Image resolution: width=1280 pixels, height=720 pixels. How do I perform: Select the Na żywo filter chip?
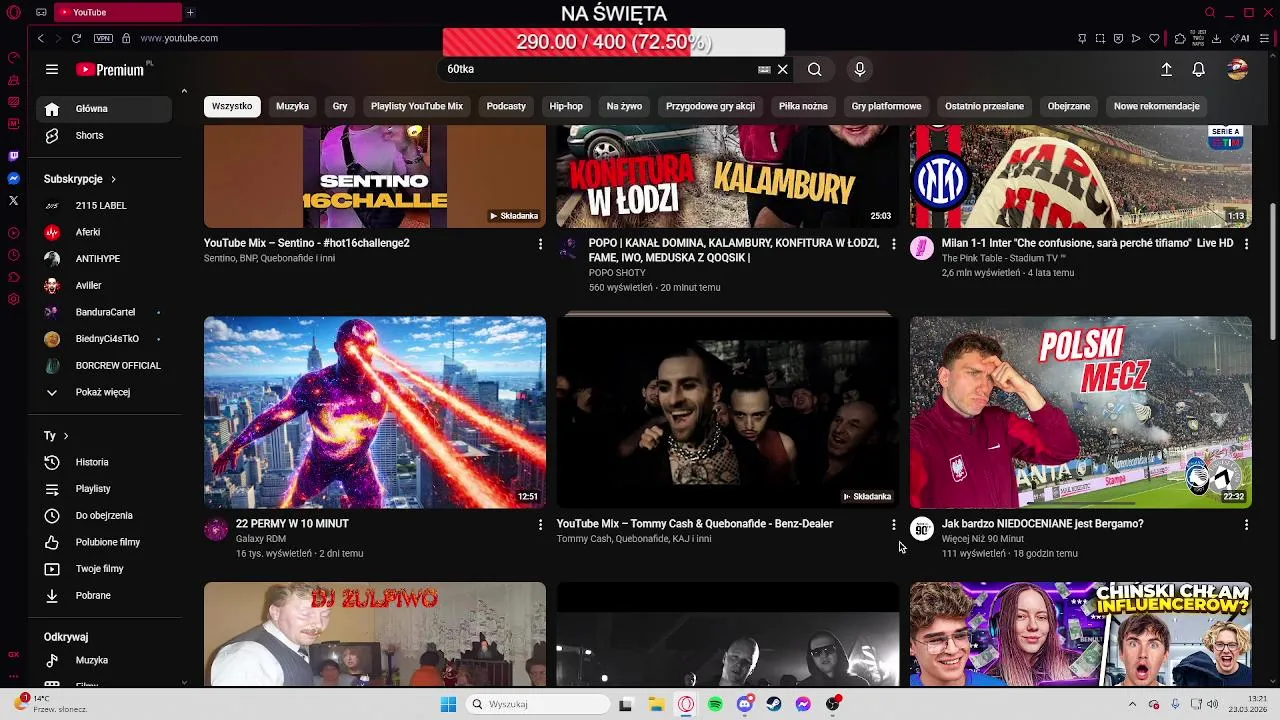pos(624,106)
